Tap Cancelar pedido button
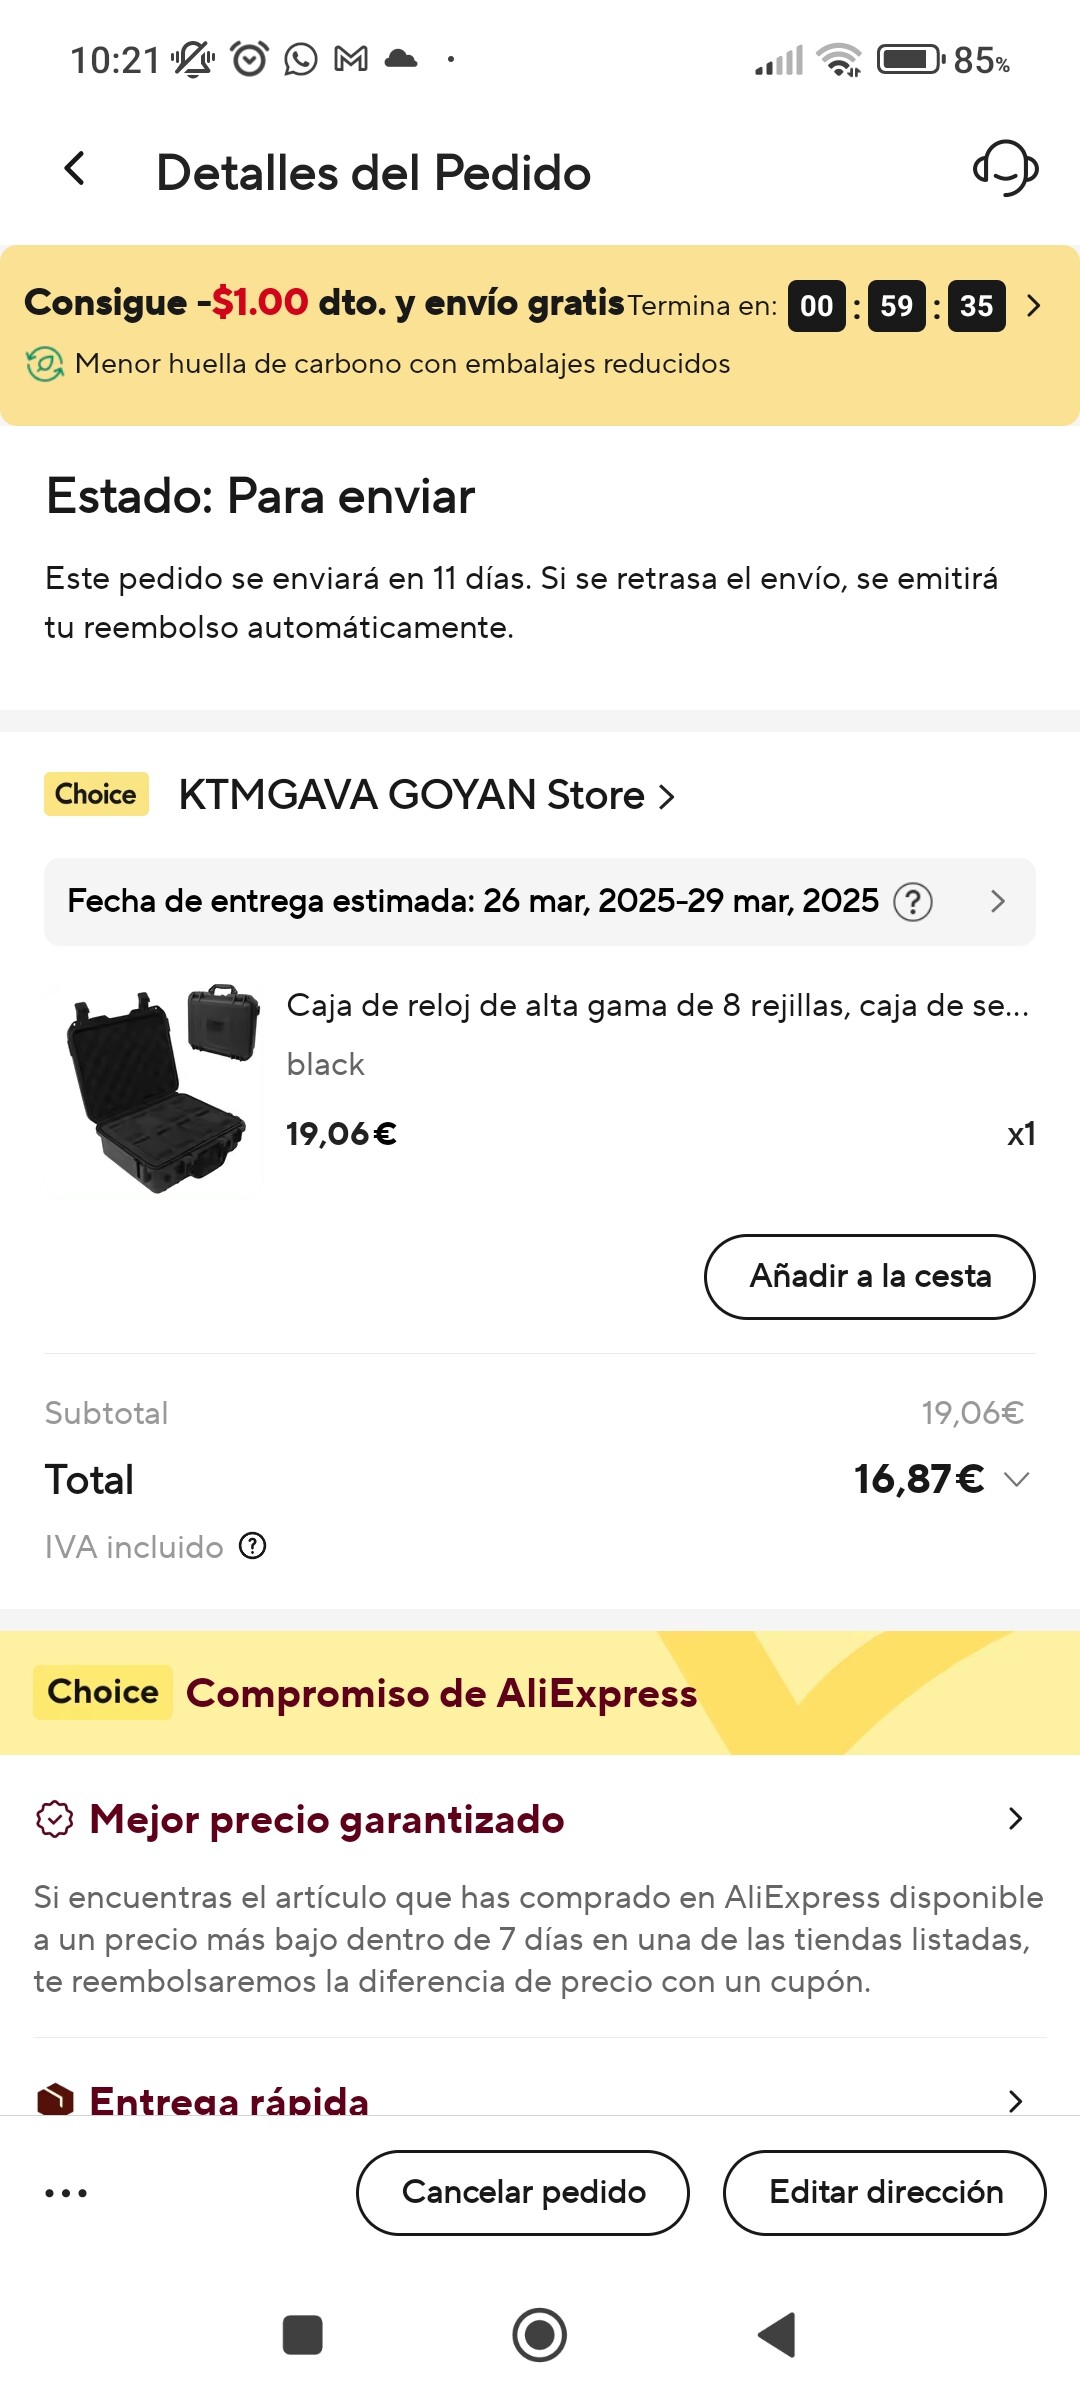The height and width of the screenshot is (2400, 1080). pos(523,2192)
